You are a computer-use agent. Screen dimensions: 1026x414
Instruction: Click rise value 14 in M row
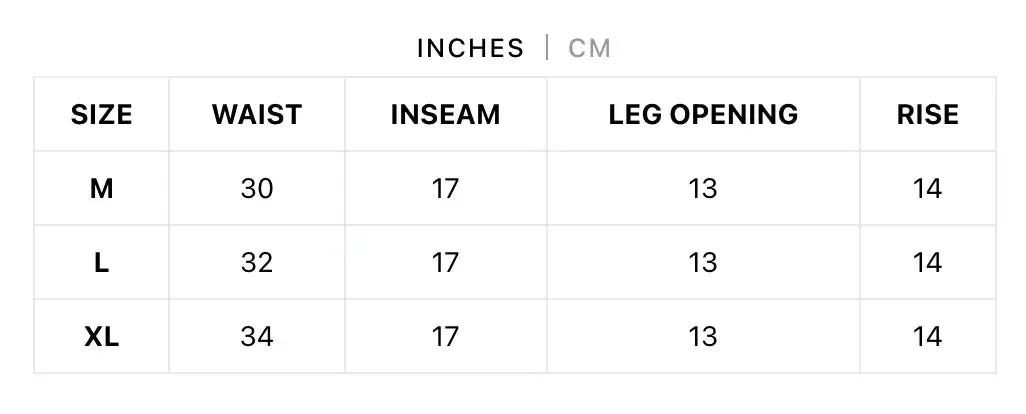click(x=927, y=189)
